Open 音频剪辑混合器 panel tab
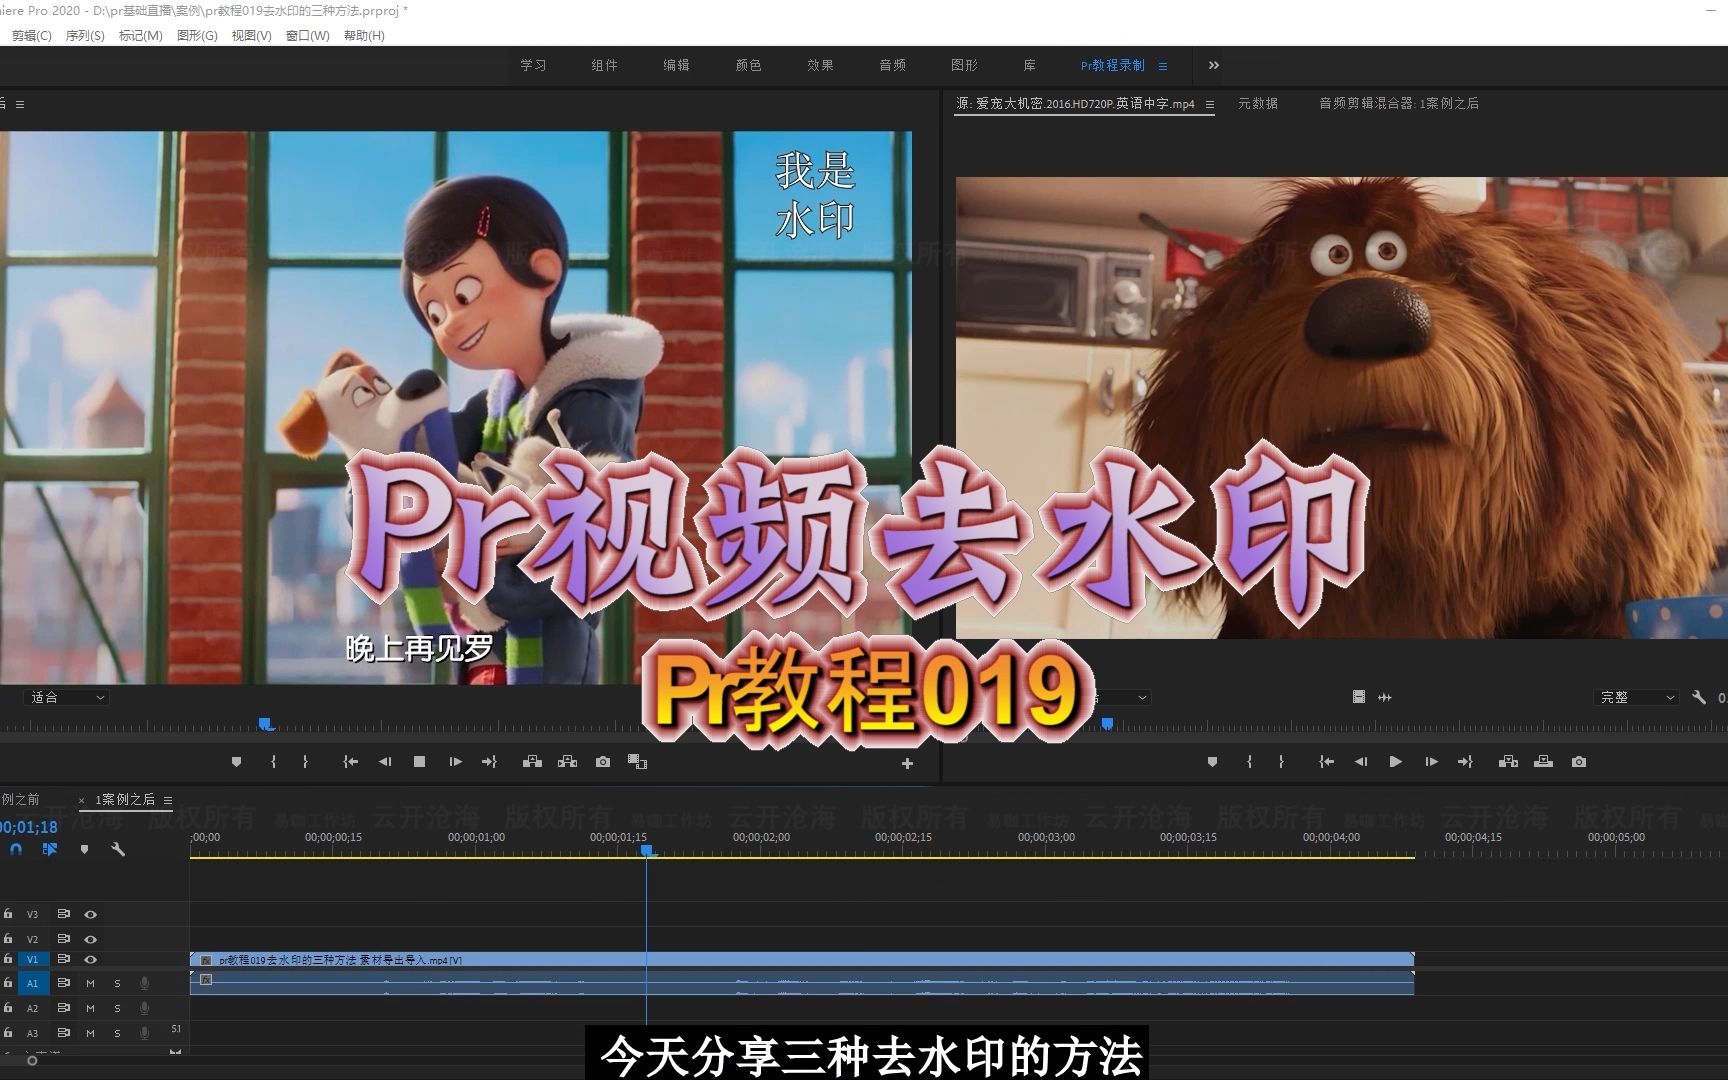This screenshot has height=1080, width=1728. pos(1398,103)
